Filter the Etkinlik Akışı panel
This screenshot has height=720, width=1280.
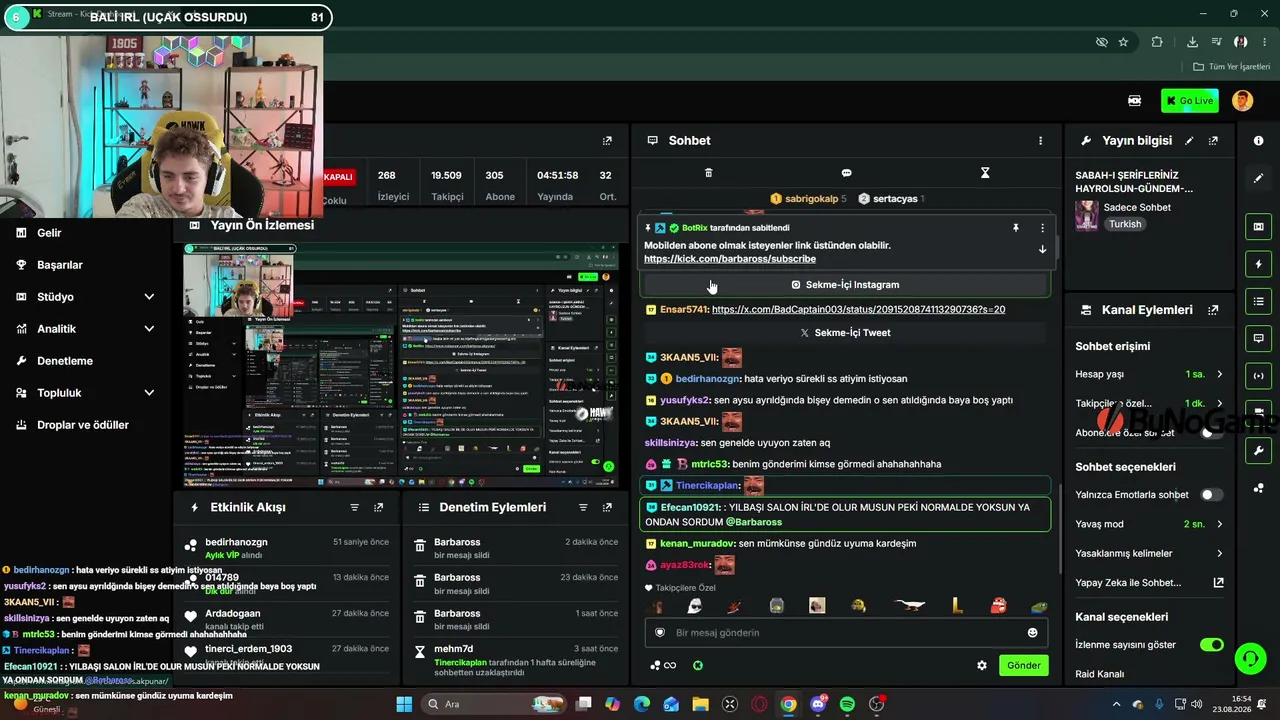(x=354, y=508)
